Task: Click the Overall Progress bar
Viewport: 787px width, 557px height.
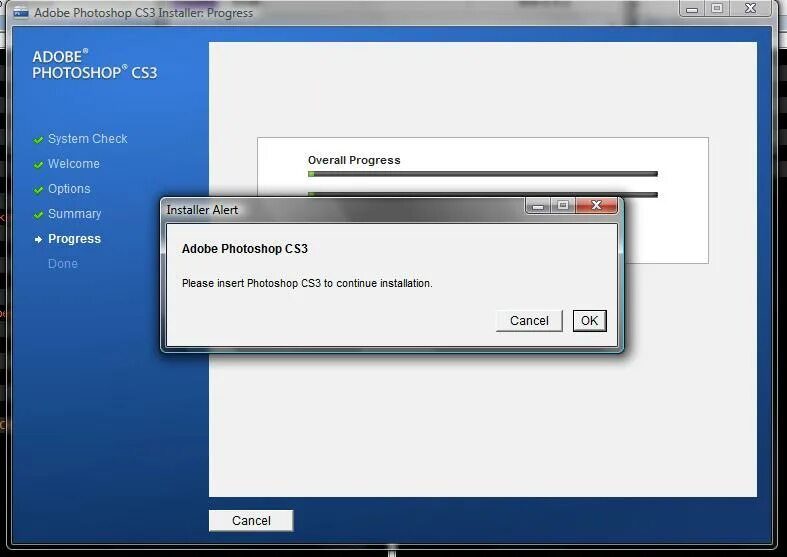Action: coord(483,174)
